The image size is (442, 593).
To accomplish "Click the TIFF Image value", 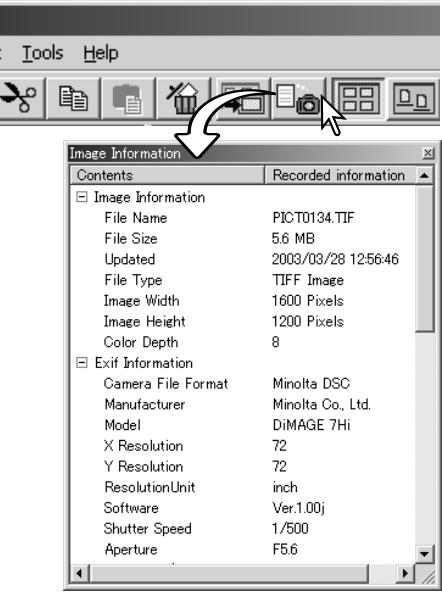I will [308, 280].
